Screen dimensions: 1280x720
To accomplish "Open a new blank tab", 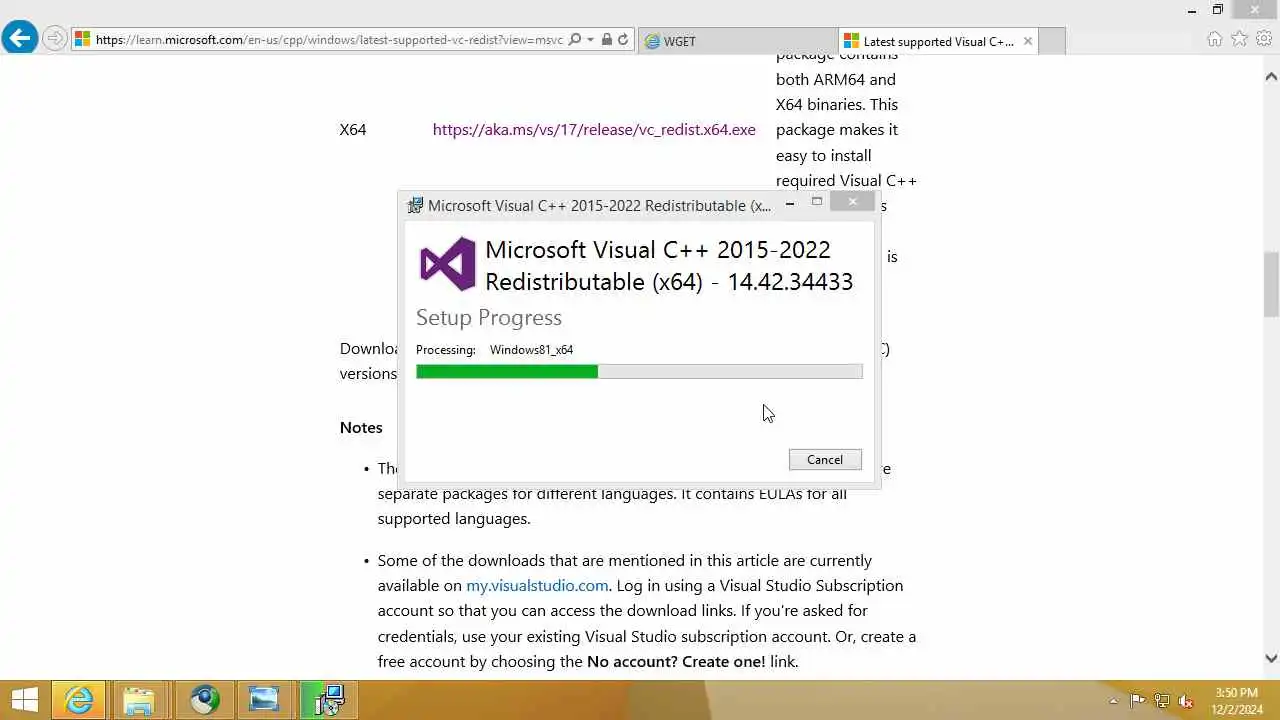I will 1053,41.
